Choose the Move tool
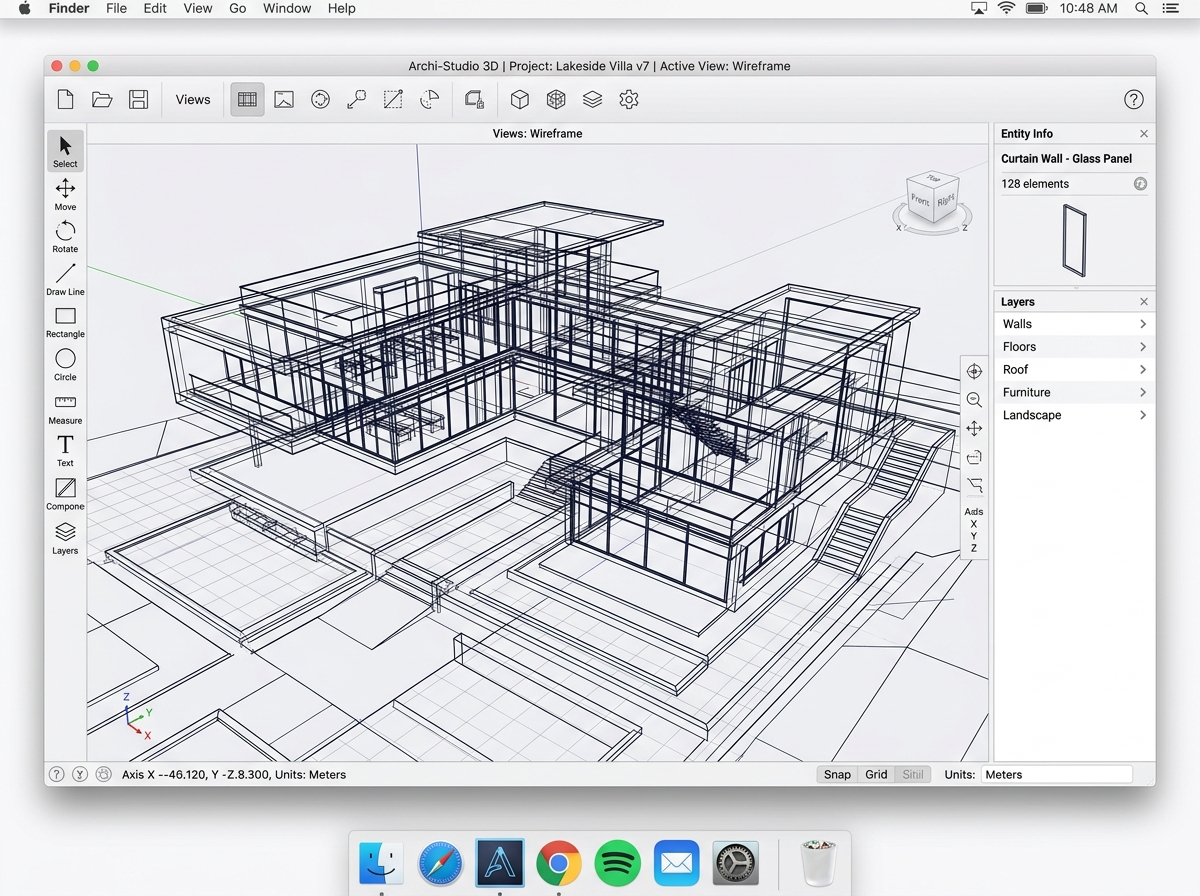The width and height of the screenshot is (1200, 896). pyautogui.click(x=65, y=194)
